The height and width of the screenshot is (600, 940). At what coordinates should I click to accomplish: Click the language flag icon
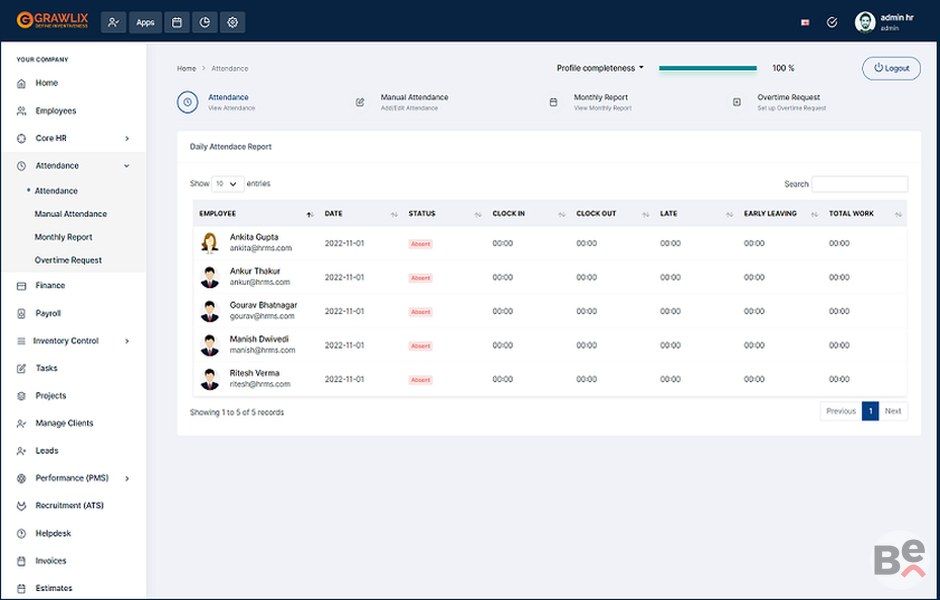click(x=805, y=23)
